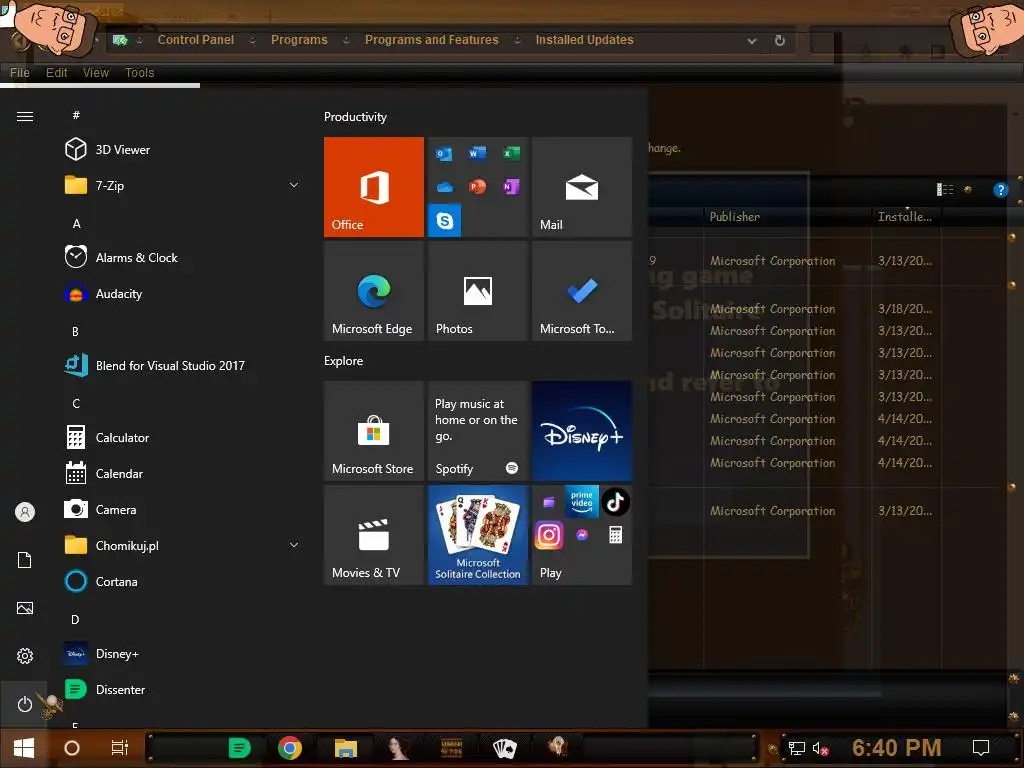Click the C letter header in the app list
Image resolution: width=1024 pixels, height=768 pixels.
click(76, 404)
